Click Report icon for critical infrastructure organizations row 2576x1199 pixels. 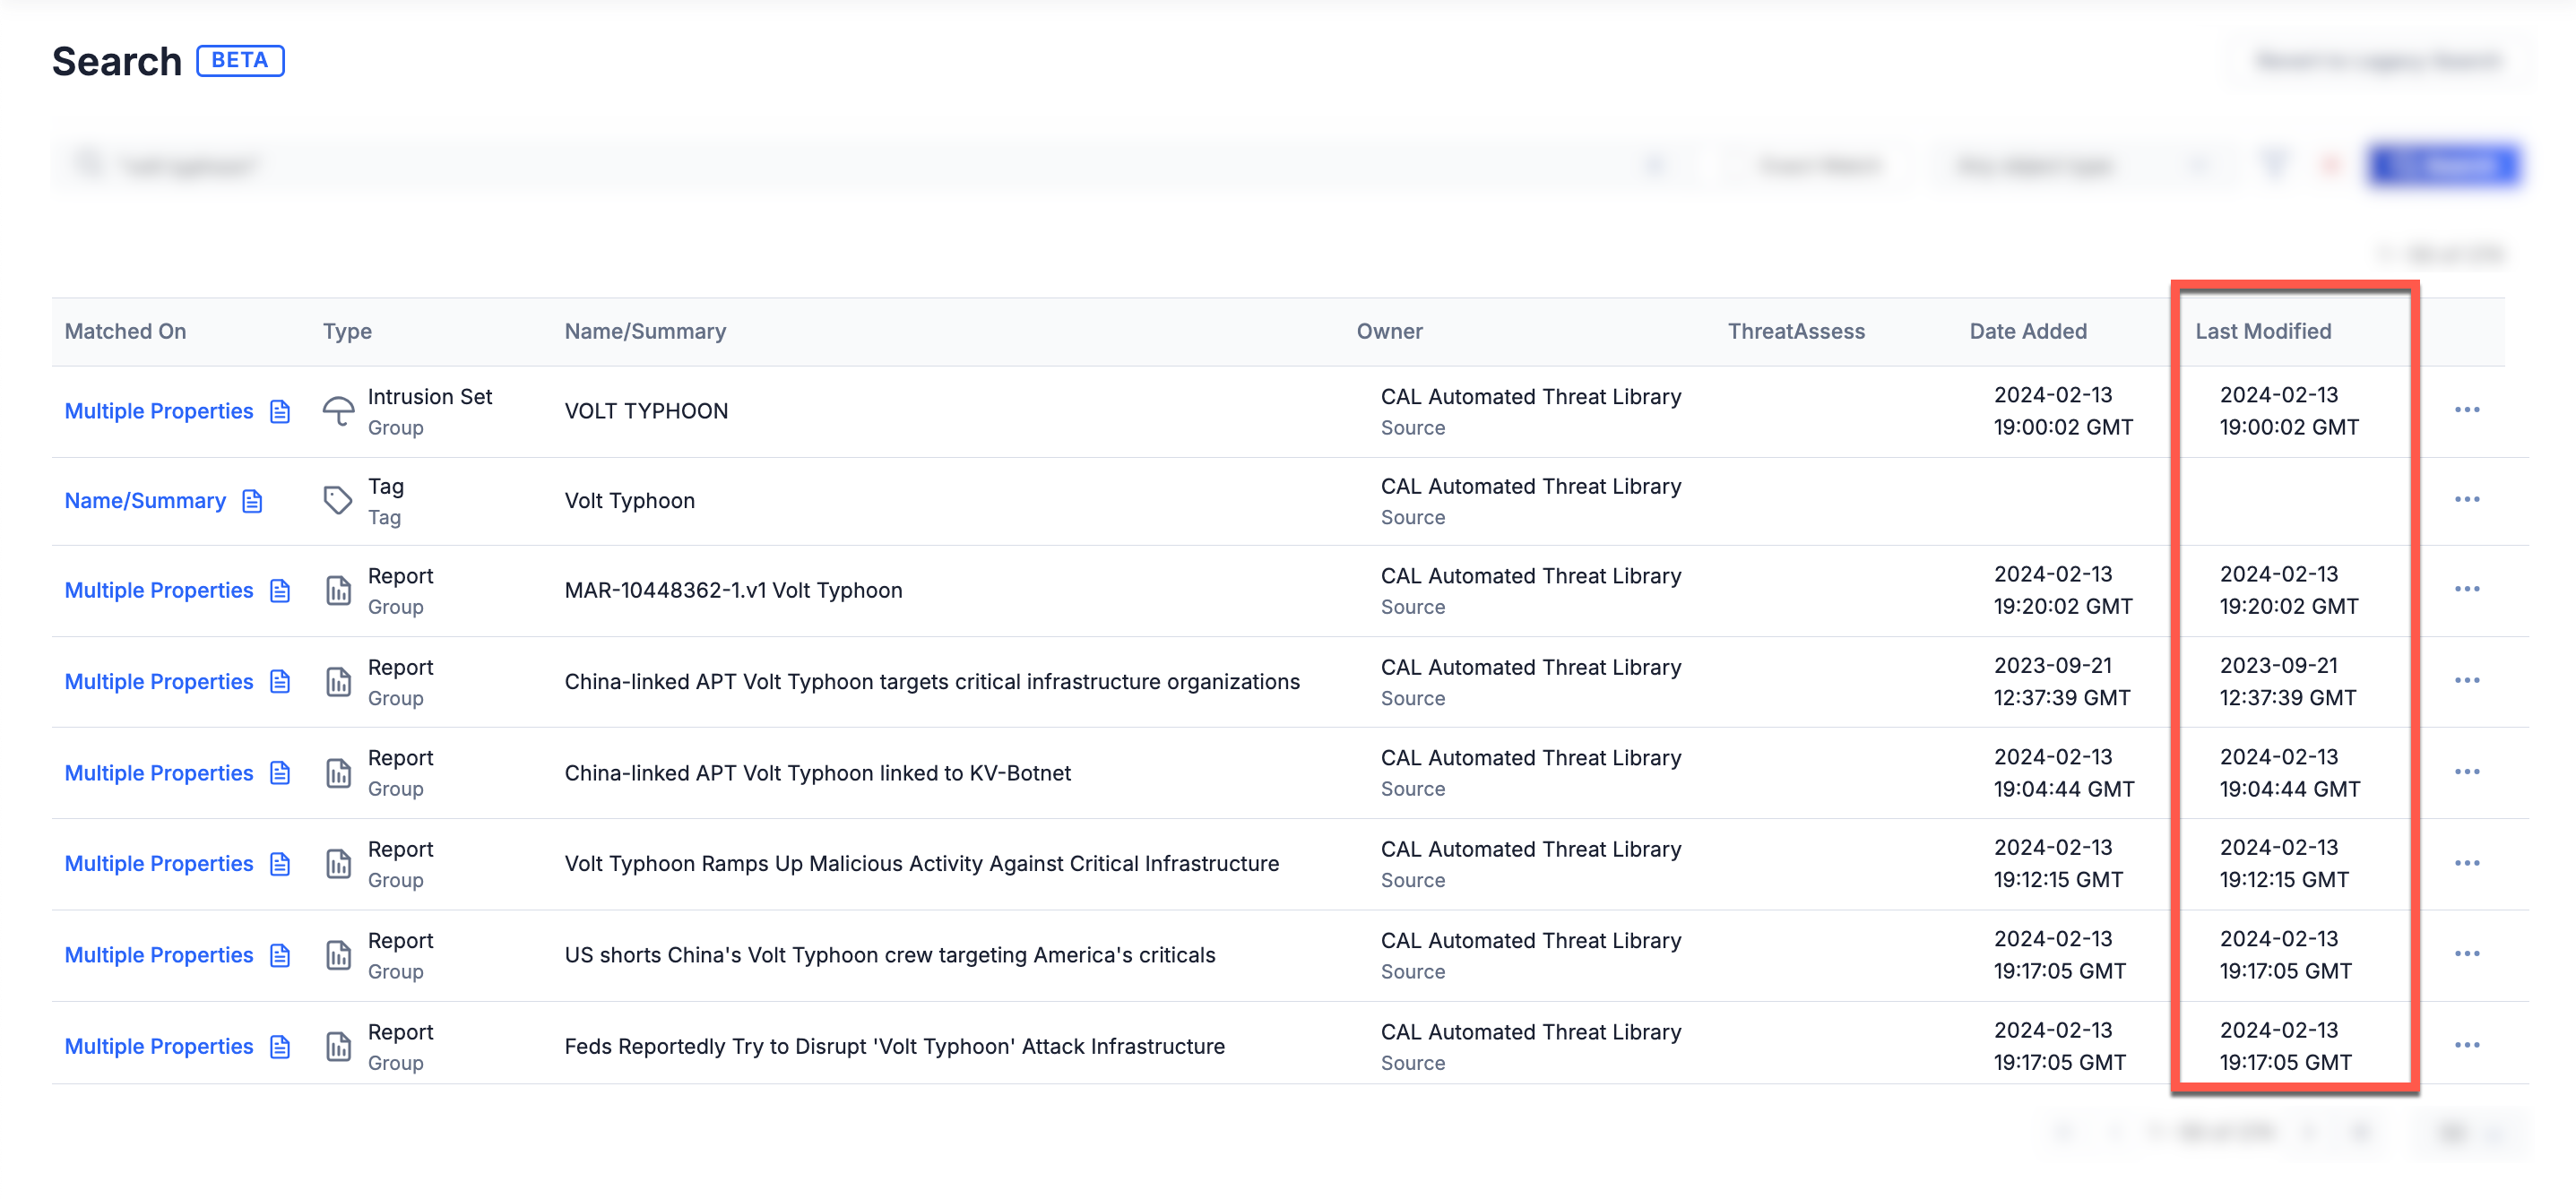(x=339, y=682)
